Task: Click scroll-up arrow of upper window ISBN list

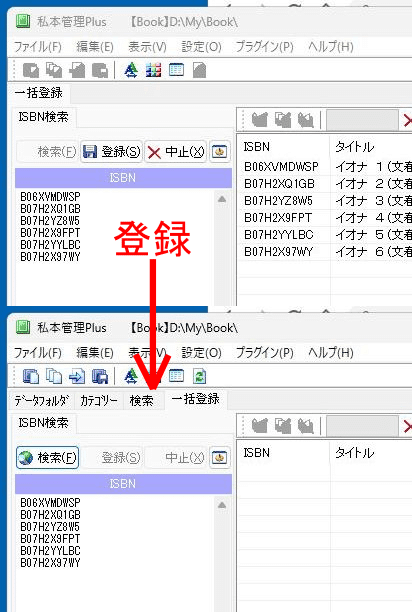Action: (222, 199)
